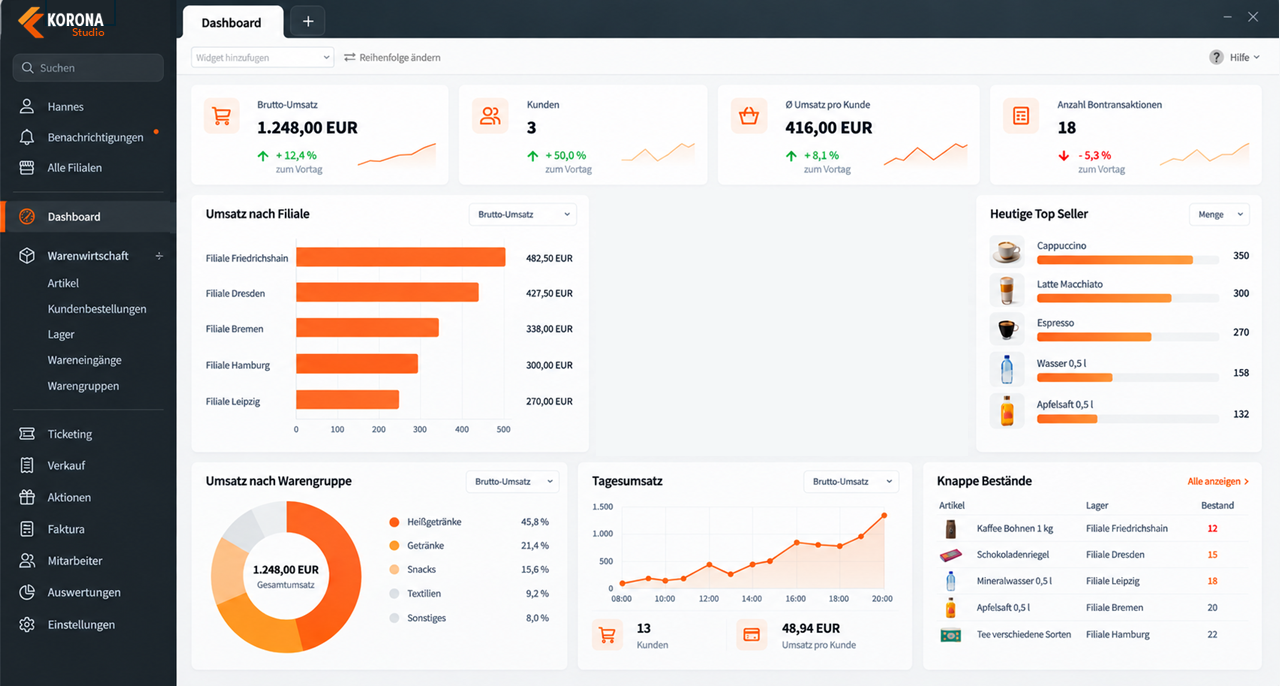
Task: Open Benachrichtigungen bell icon
Action: click(27, 137)
